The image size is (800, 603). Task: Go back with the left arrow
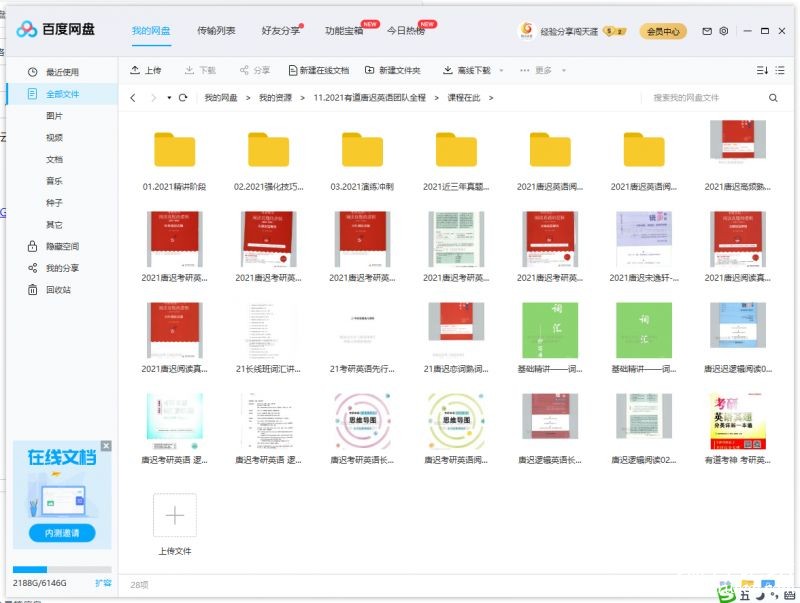133,97
